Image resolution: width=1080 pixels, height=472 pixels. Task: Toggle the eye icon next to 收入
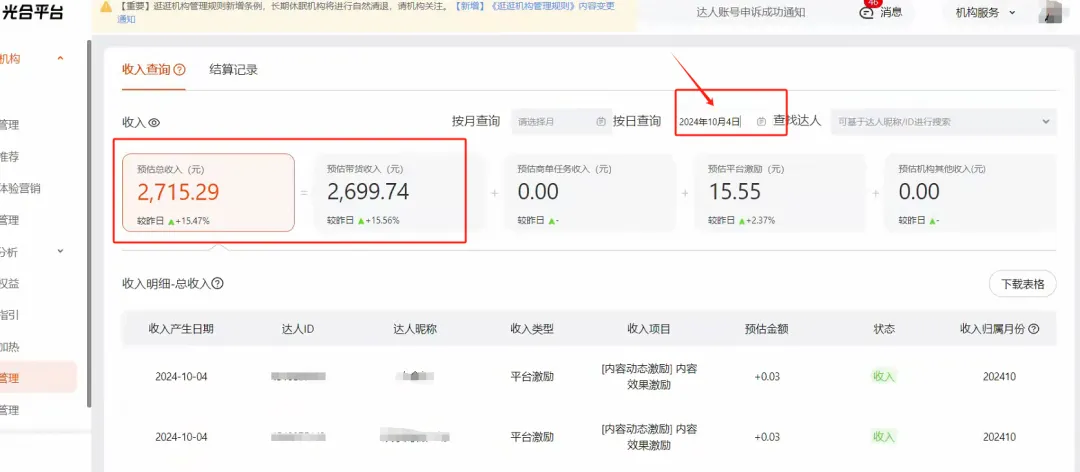coord(154,123)
